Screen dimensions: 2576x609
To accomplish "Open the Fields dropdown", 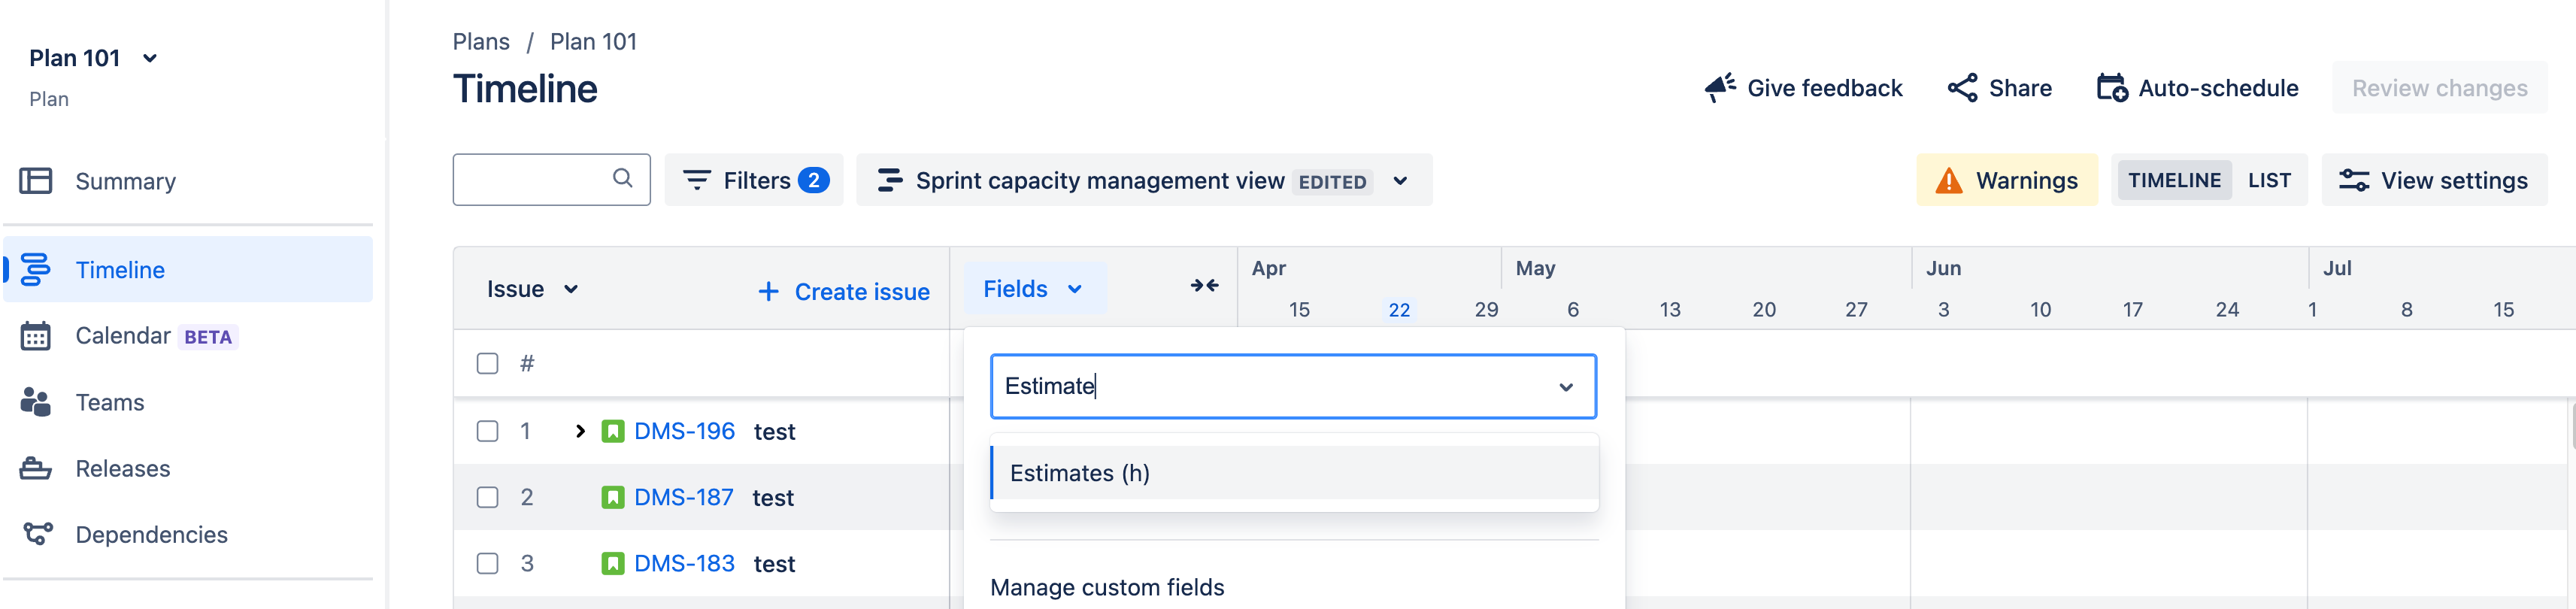I will tap(1033, 289).
